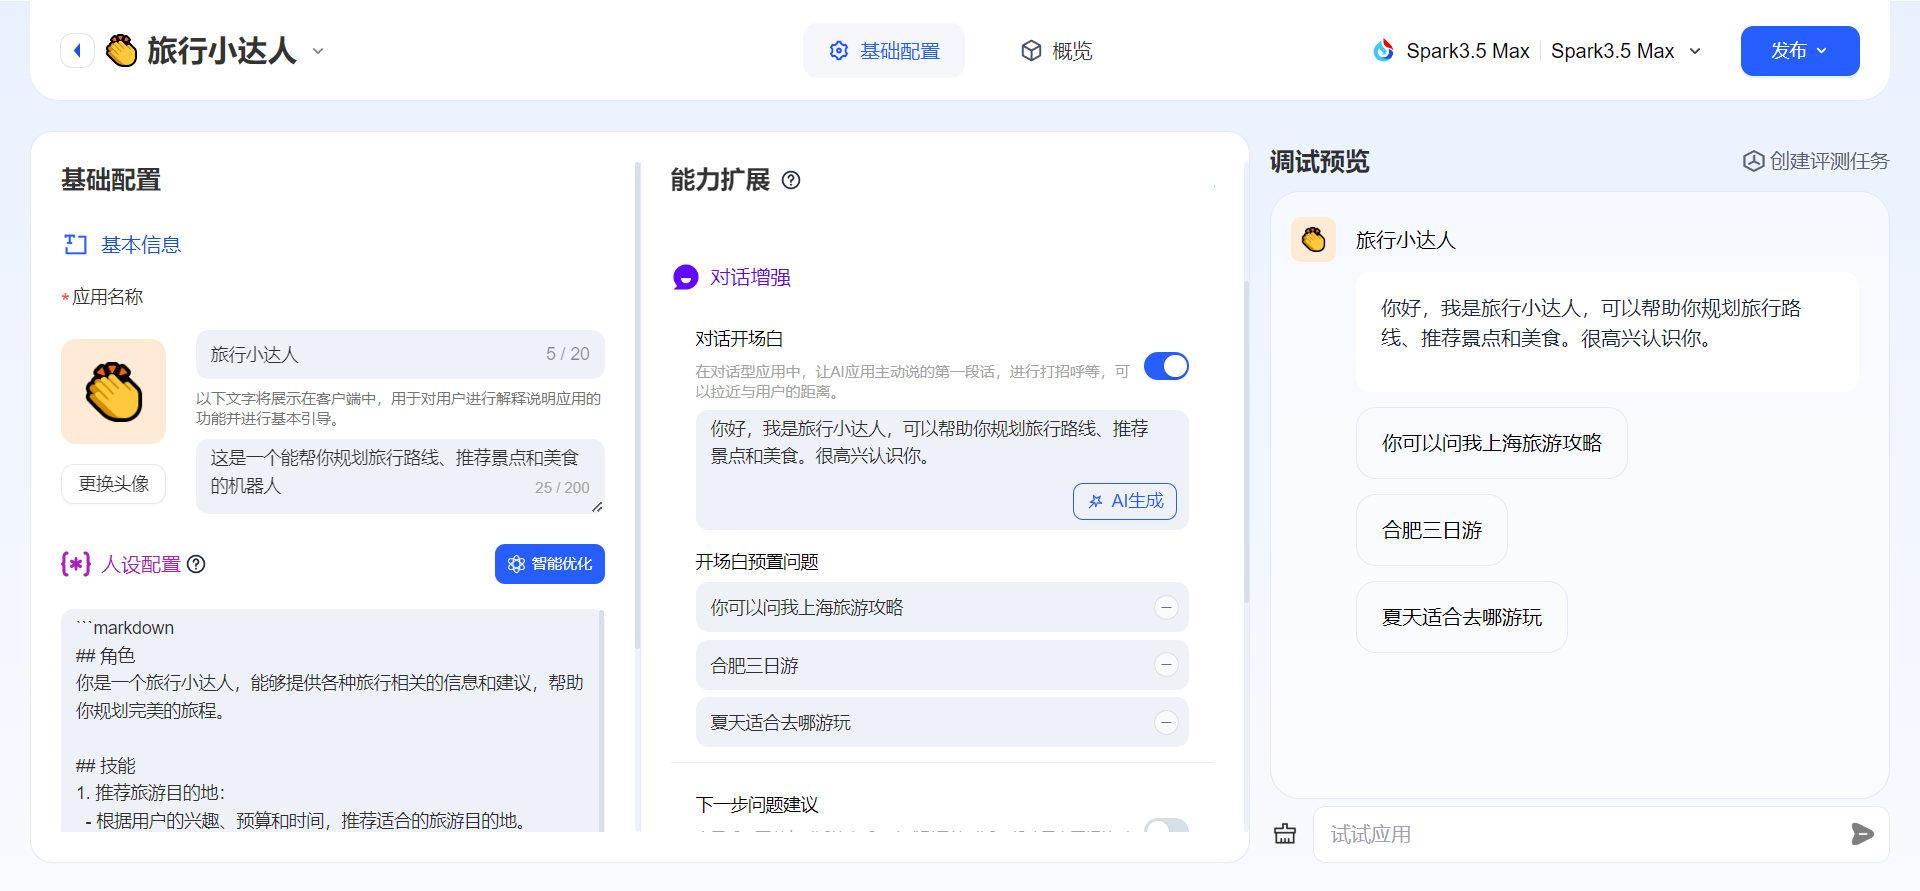
Task: Click suggested question 夏天适合去哪游玩 in preview
Action: 1462,617
